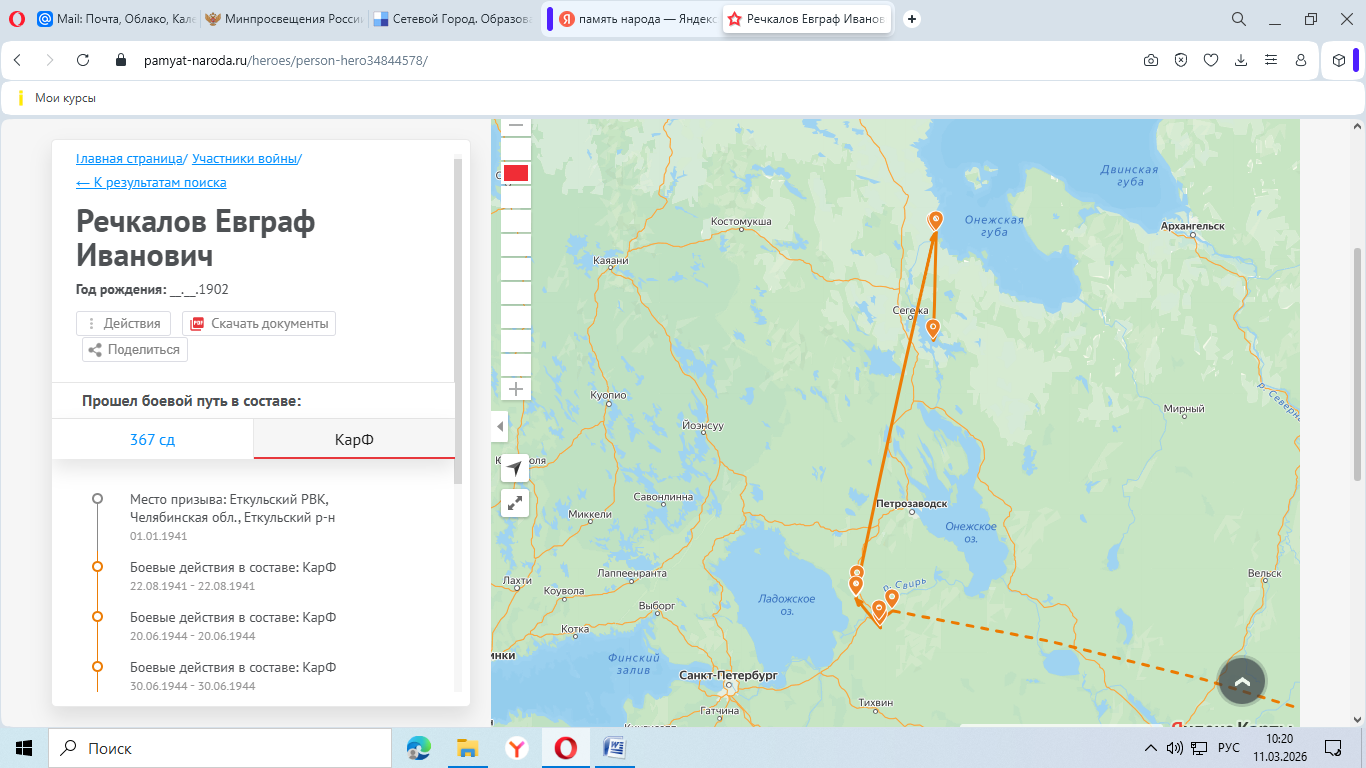Click the network icon in system tray

pos(1200,748)
